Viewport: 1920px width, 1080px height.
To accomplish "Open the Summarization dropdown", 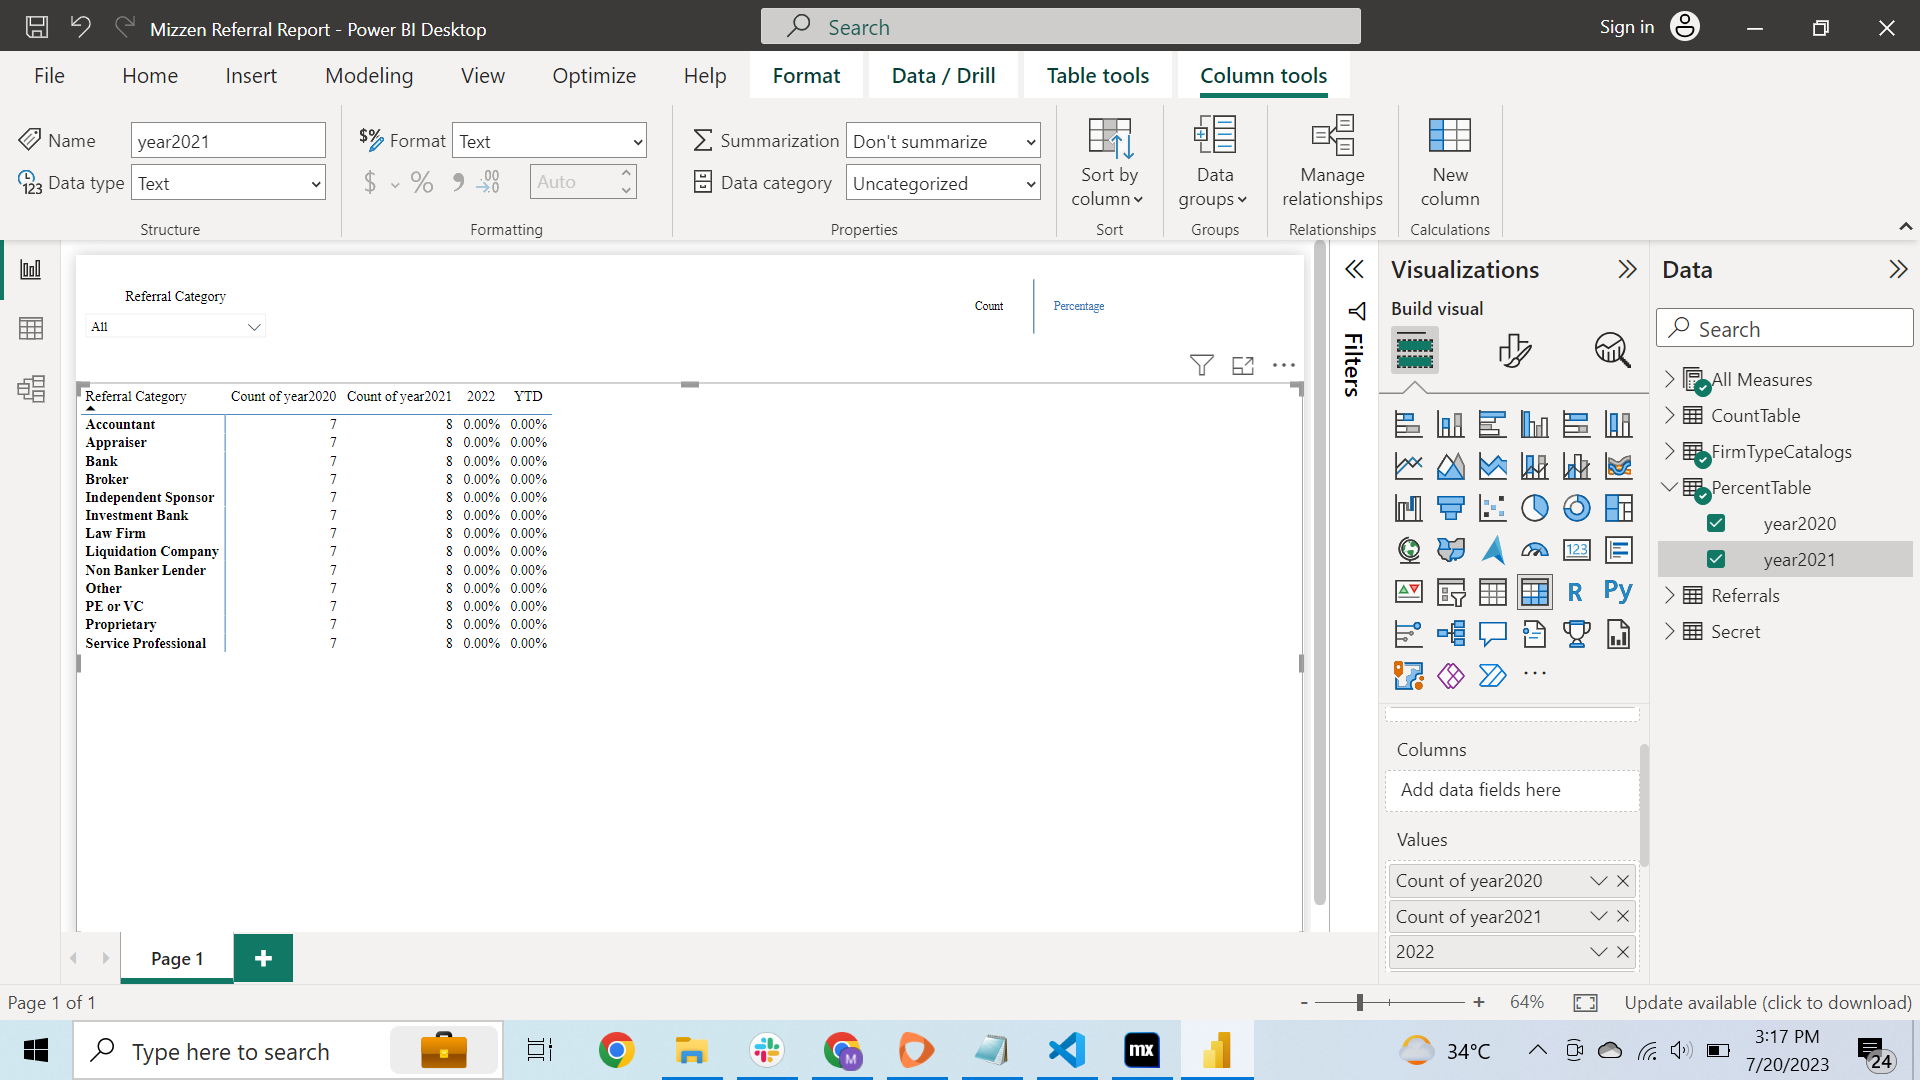I will click(943, 141).
